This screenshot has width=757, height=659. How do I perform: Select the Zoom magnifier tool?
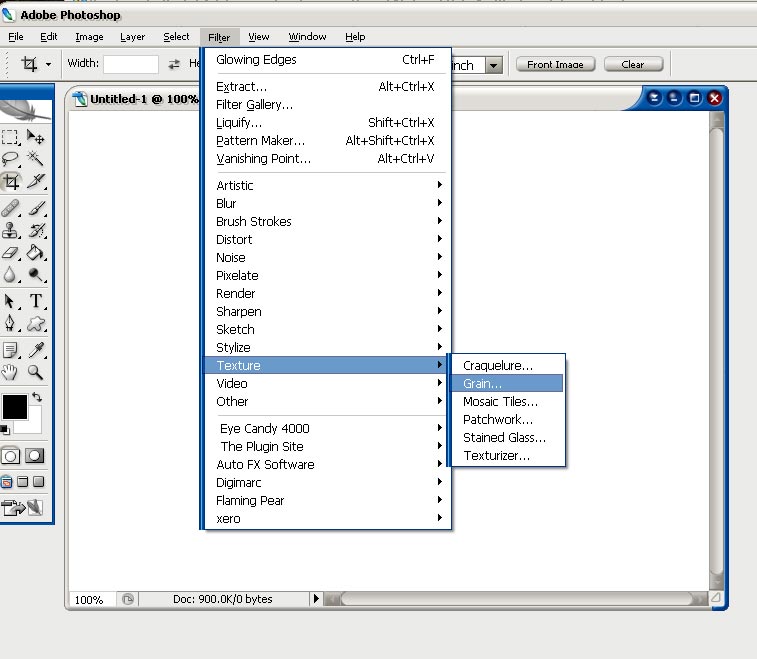36,373
